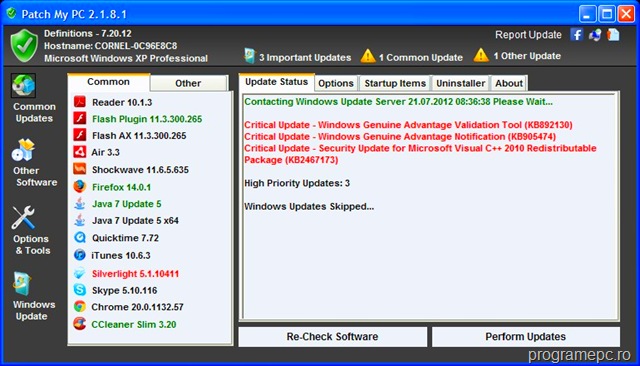This screenshot has height=366, width=640.
Task: Click the Silverlight icon
Action: coord(80,273)
